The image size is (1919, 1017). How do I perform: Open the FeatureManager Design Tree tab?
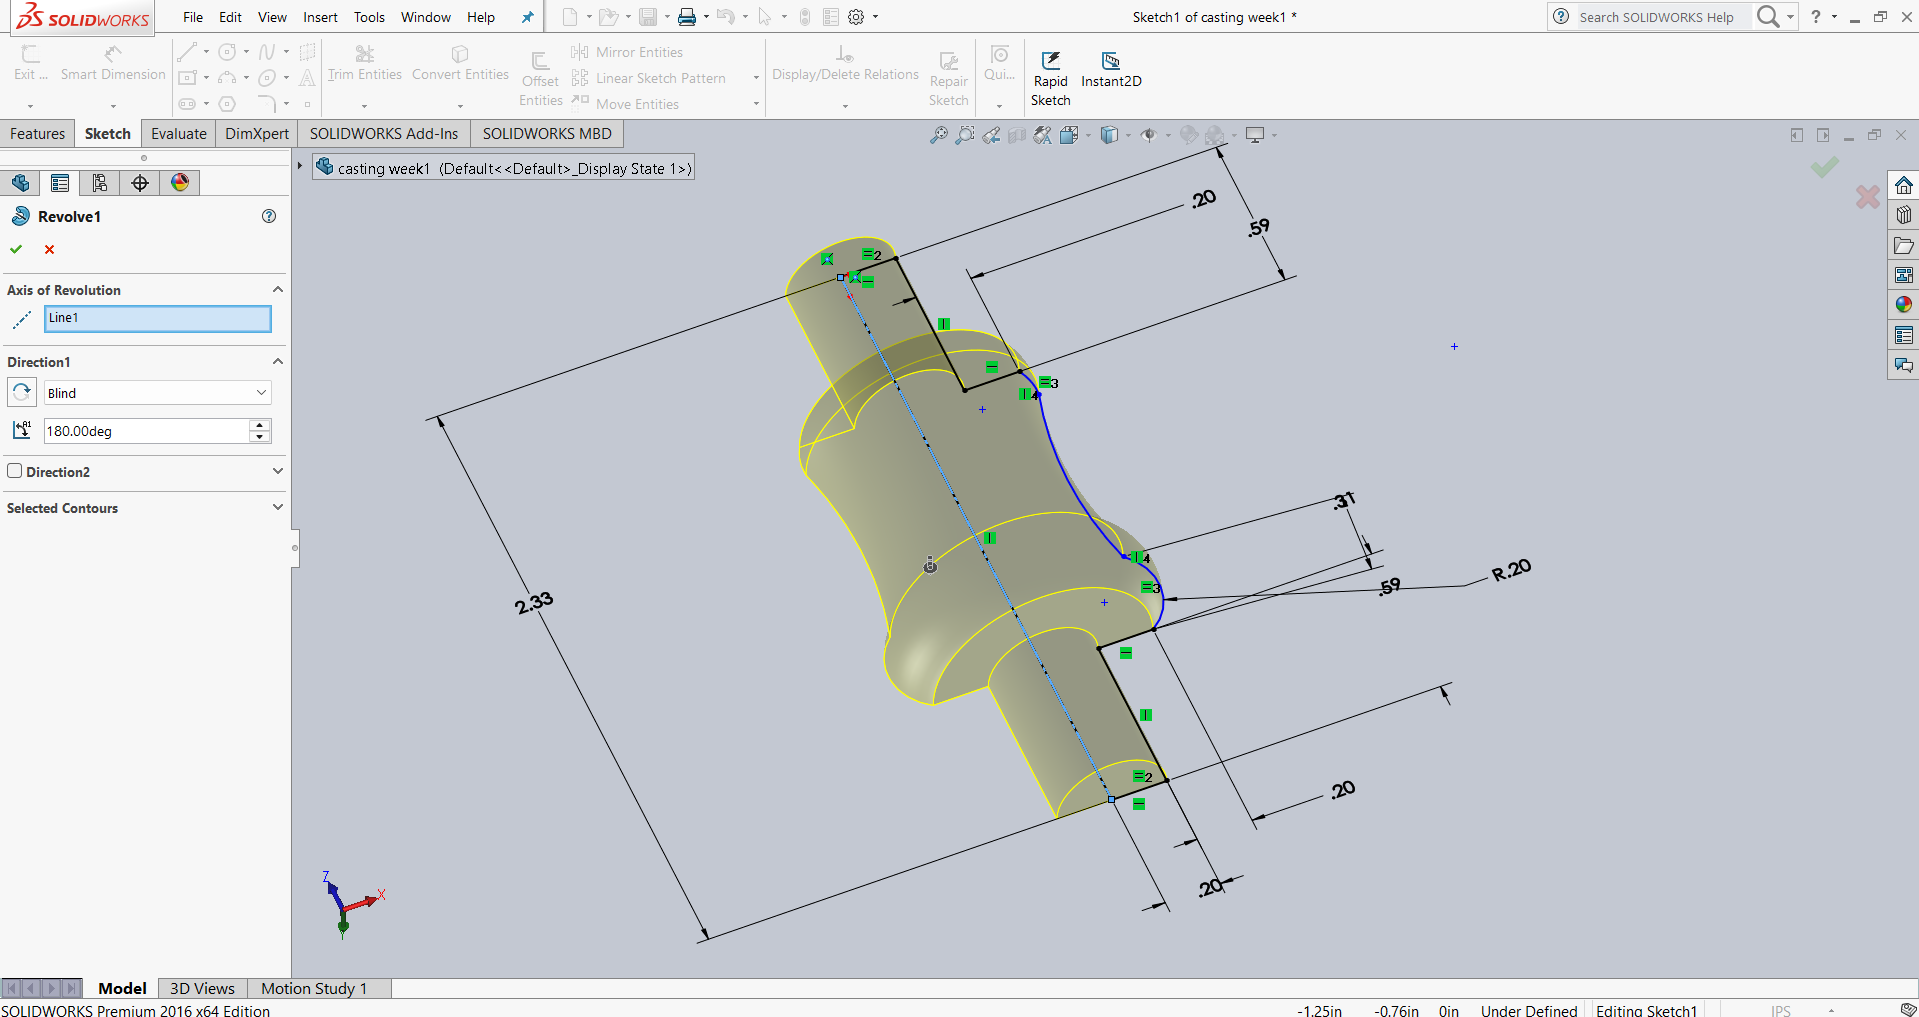[x=20, y=183]
